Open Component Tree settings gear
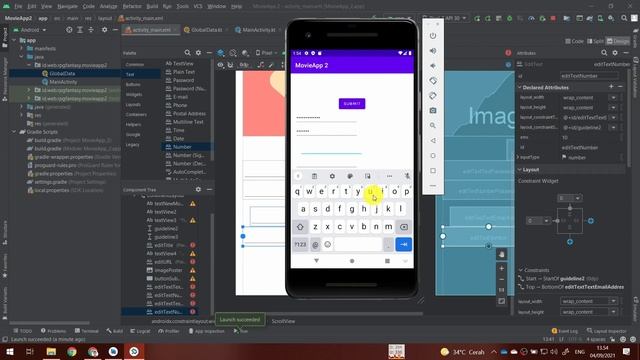 (198, 189)
